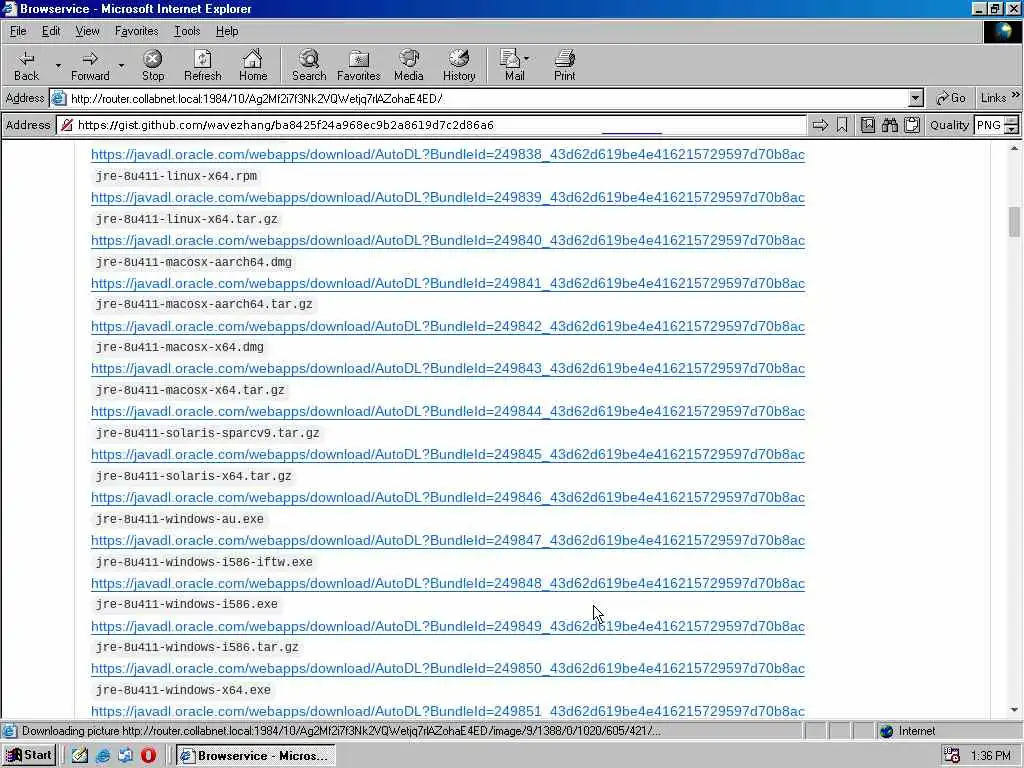Viewport: 1024px width, 768px height.
Task: Open the IE address bar dropdown list
Action: [916, 99]
